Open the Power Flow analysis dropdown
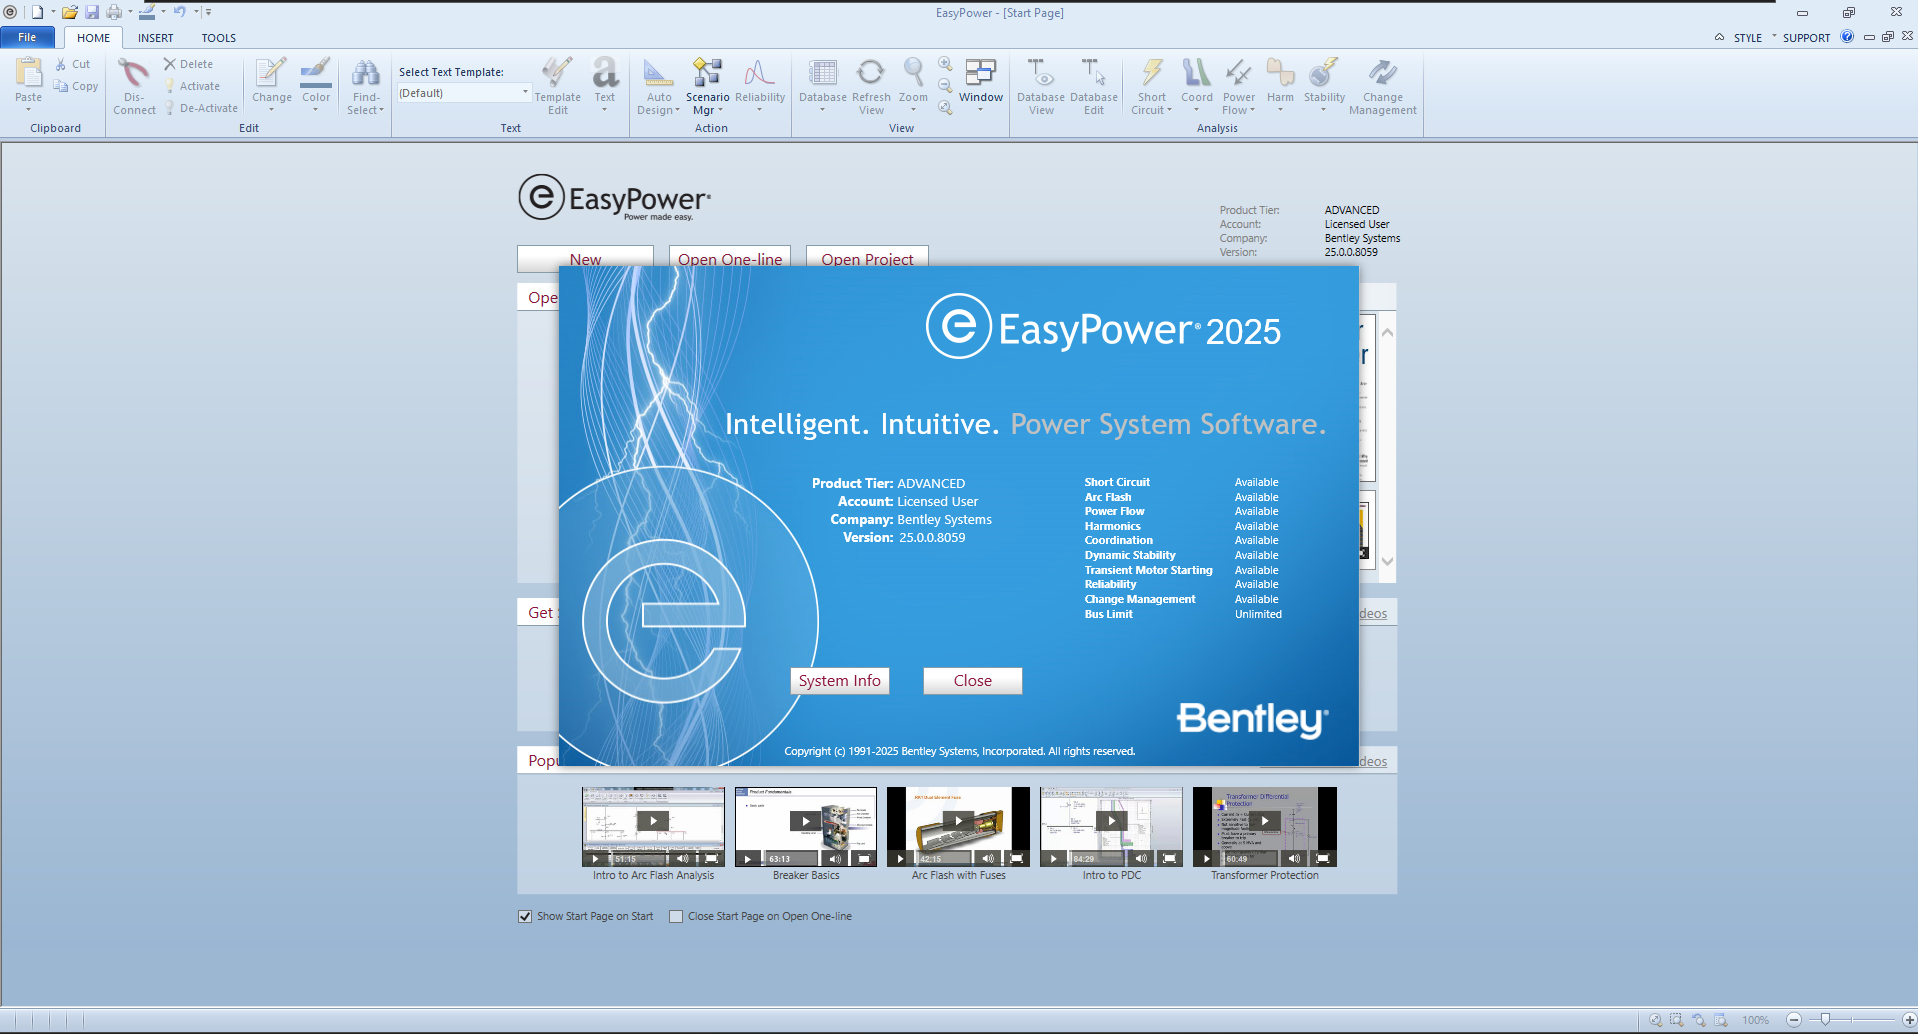This screenshot has width=1918, height=1034. (x=1238, y=86)
